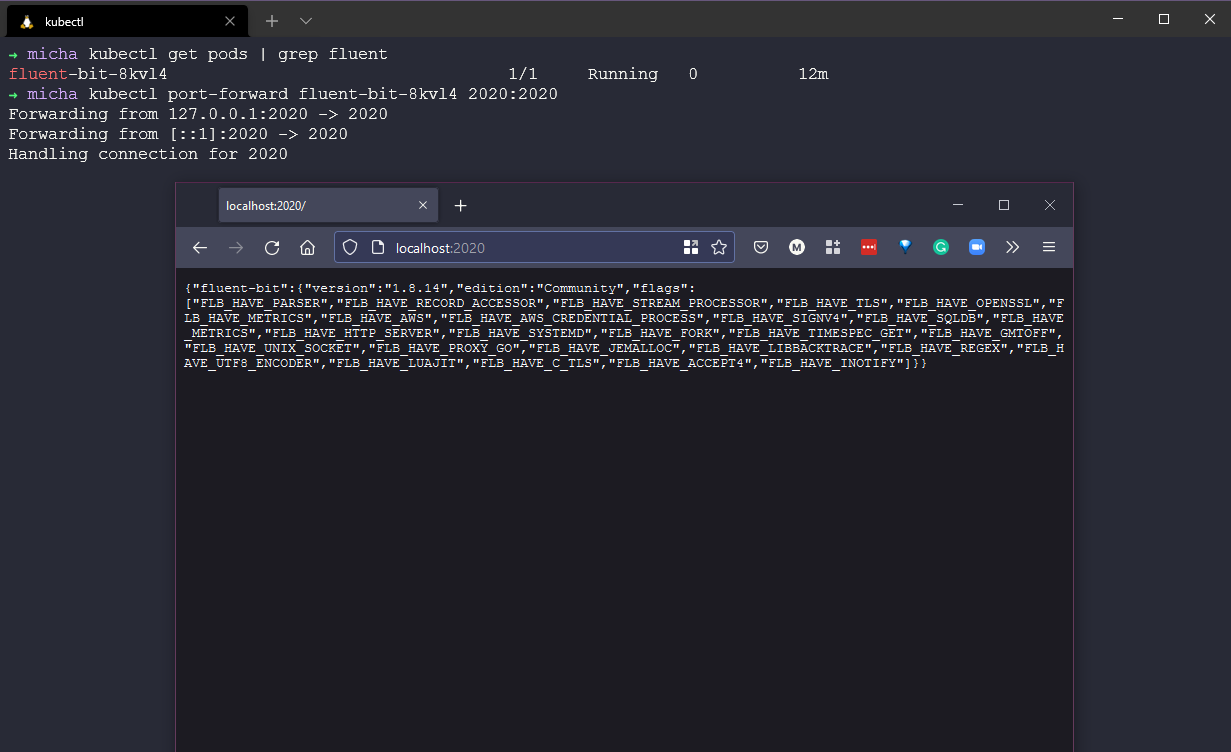Viewport: 1231px width, 752px height.
Task: Select the kubectl terminal tab
Action: [x=120, y=21]
